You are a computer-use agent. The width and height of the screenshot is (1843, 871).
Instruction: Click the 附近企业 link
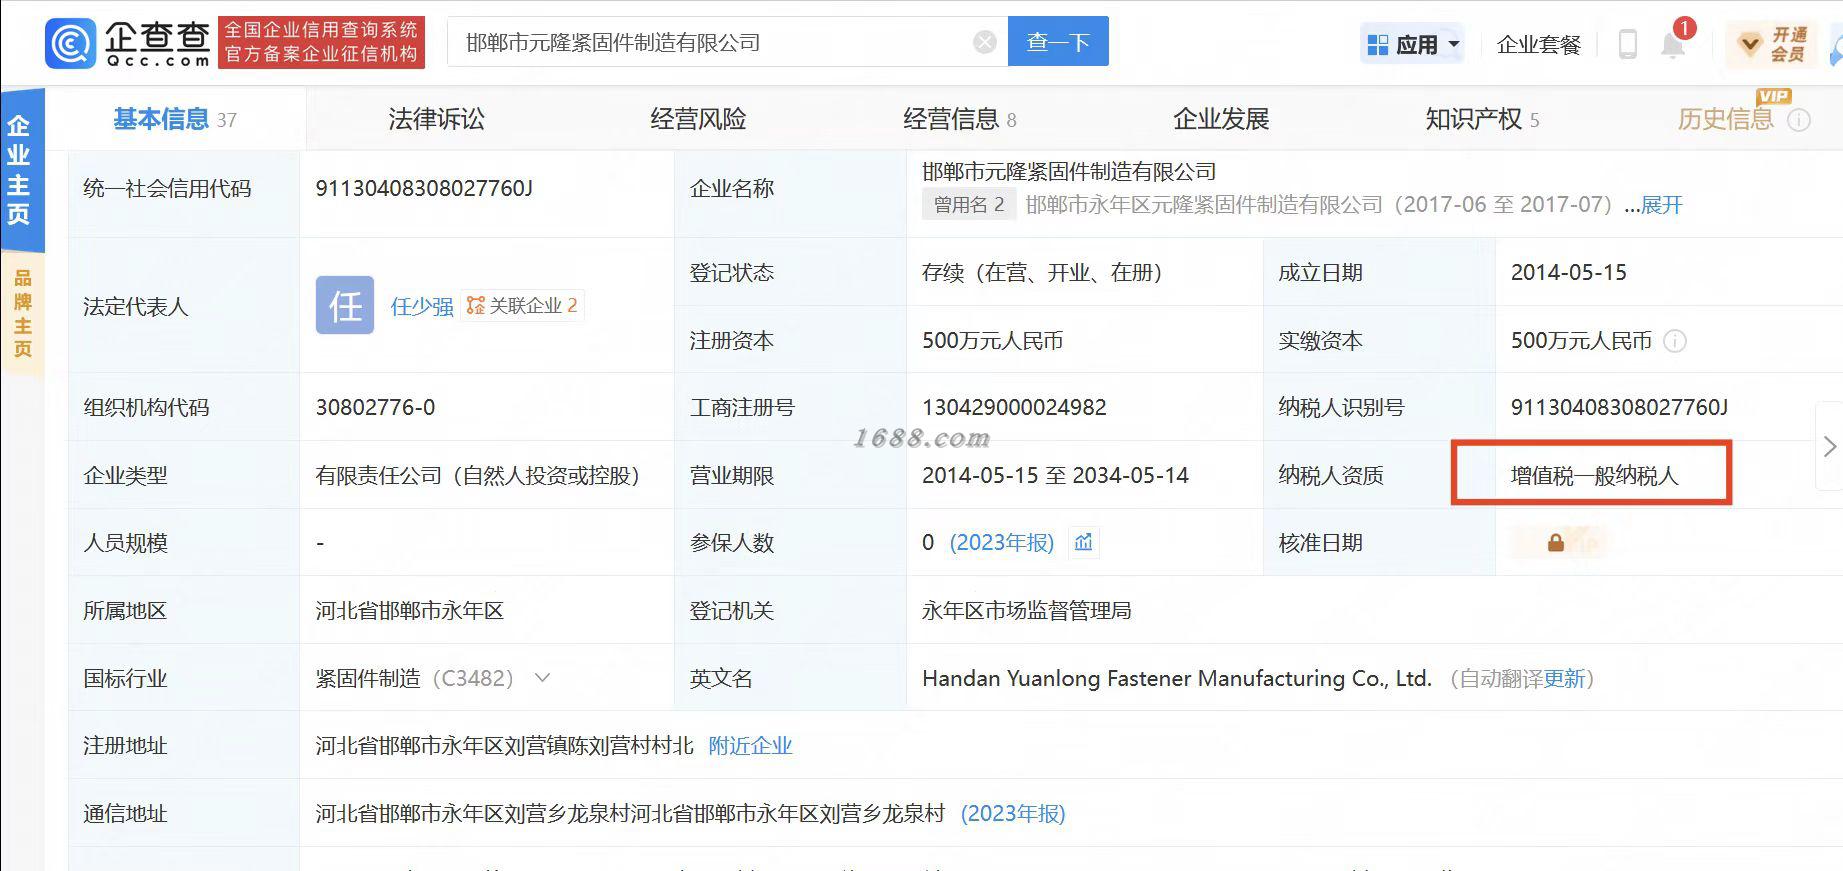pos(750,746)
